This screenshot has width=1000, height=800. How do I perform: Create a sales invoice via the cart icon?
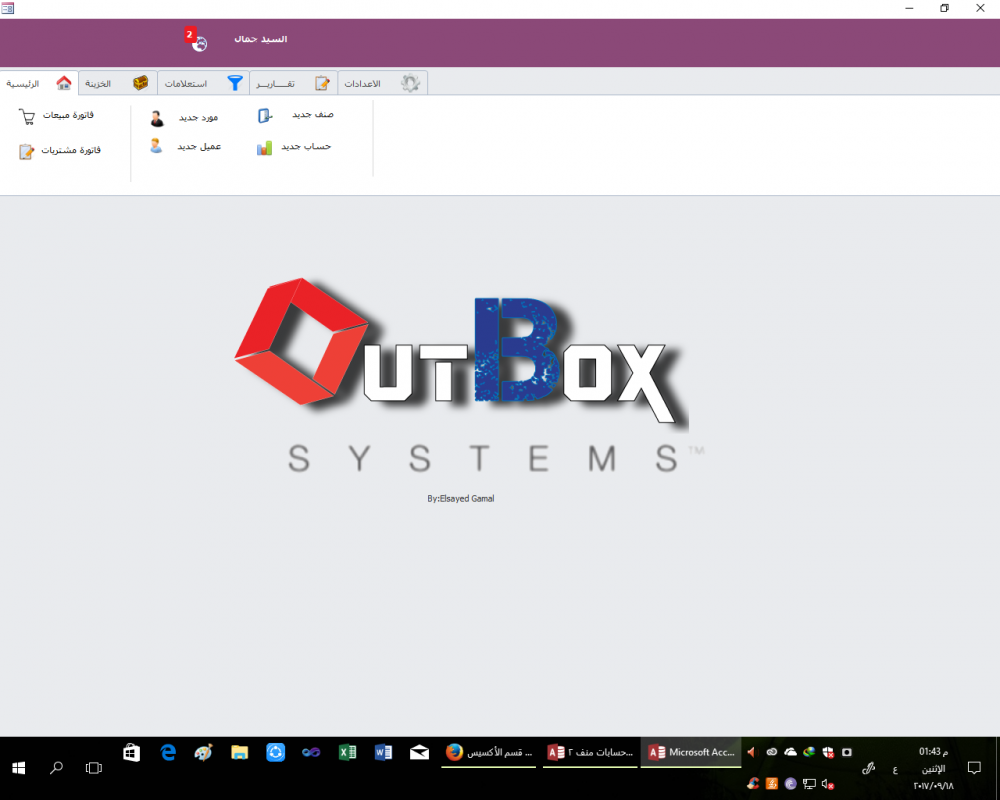pos(27,117)
